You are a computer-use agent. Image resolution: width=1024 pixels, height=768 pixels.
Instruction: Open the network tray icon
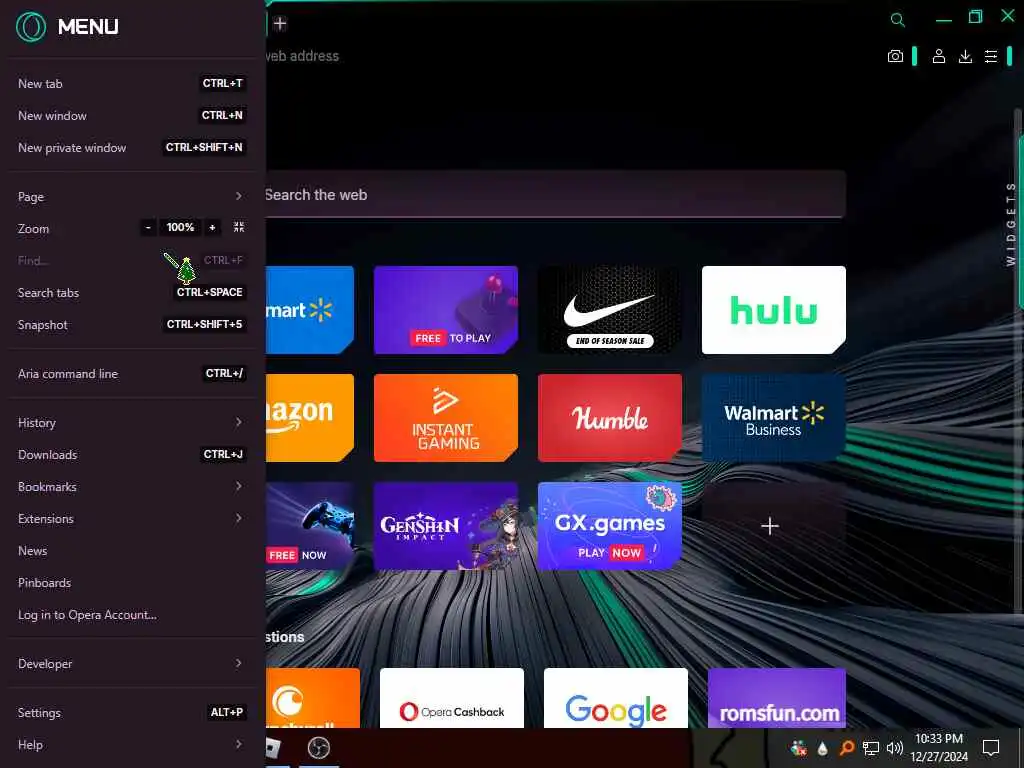(x=871, y=748)
